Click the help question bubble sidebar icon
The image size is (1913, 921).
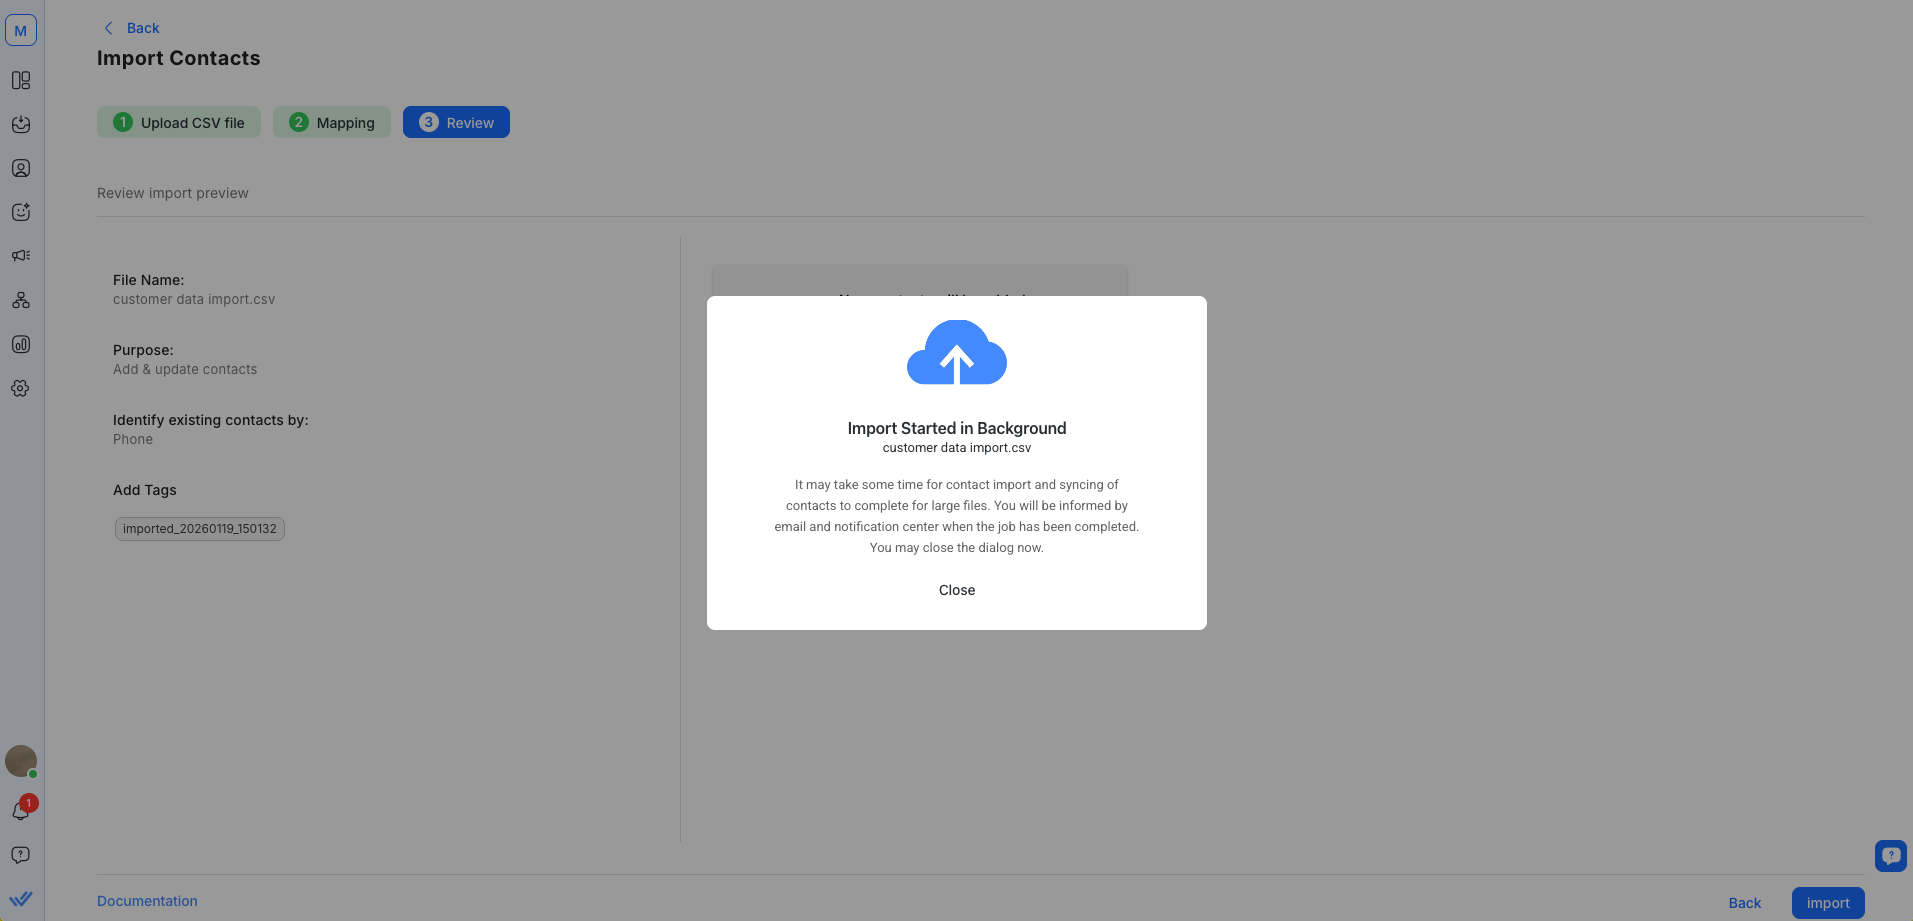(x=21, y=855)
